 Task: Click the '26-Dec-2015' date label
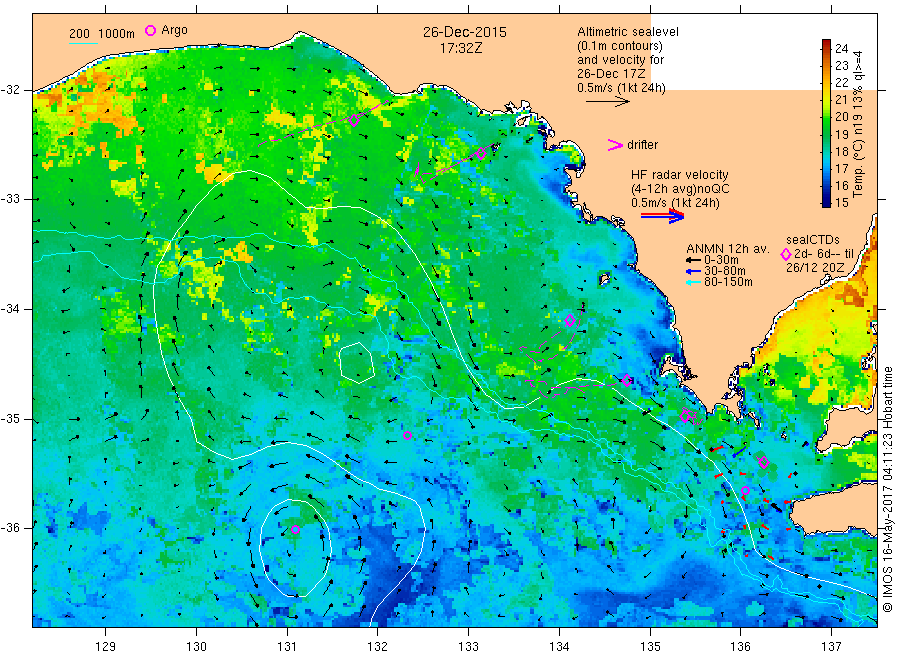465,32
